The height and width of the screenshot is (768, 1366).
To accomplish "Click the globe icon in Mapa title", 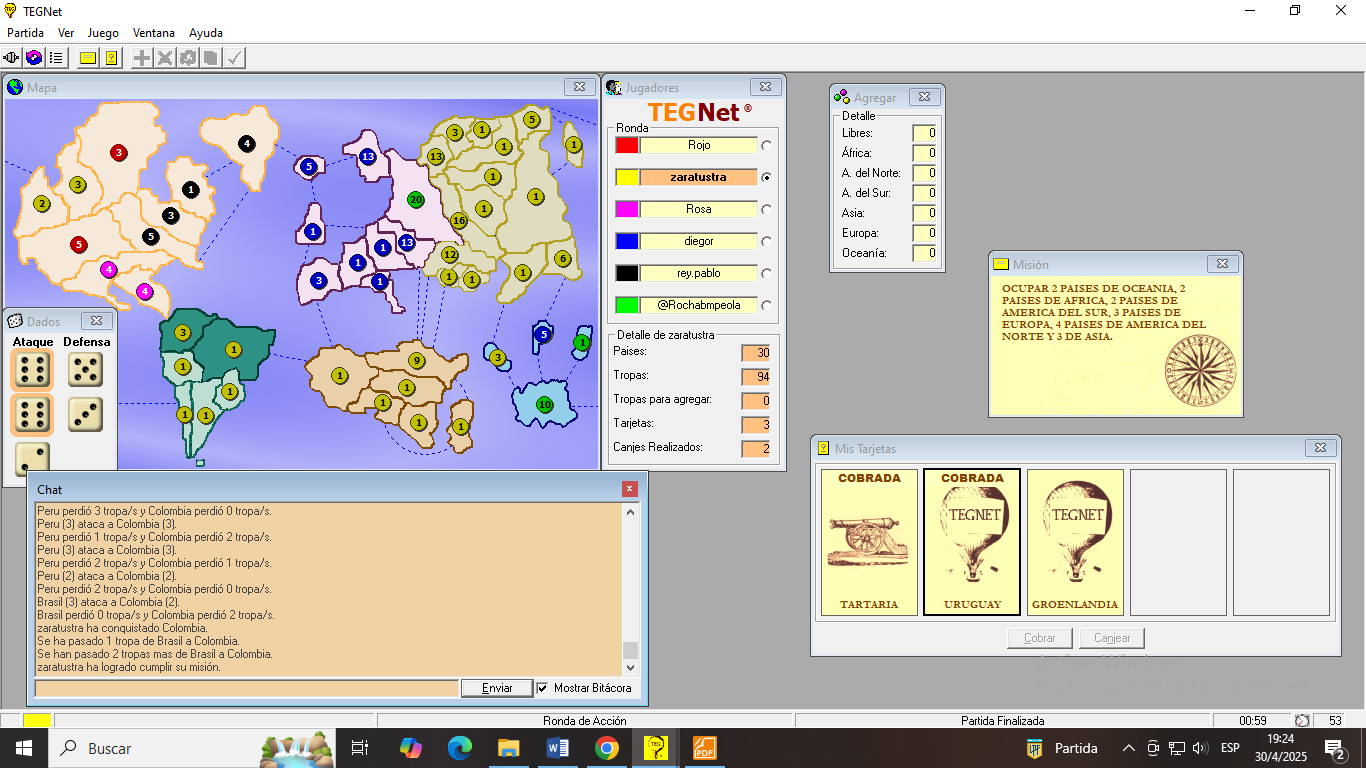I will (15, 87).
